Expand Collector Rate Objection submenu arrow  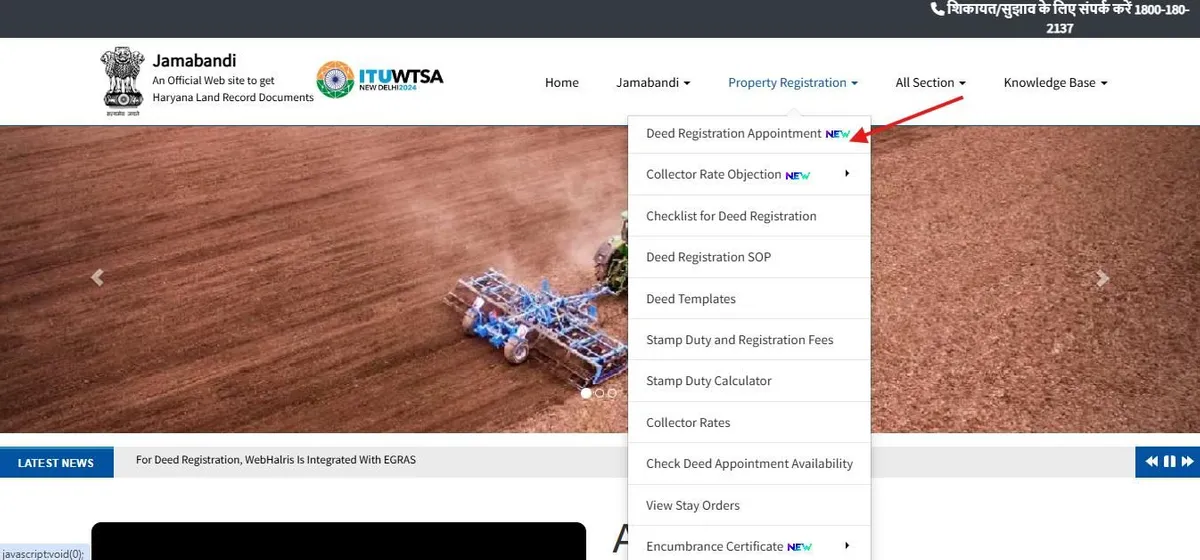847,174
